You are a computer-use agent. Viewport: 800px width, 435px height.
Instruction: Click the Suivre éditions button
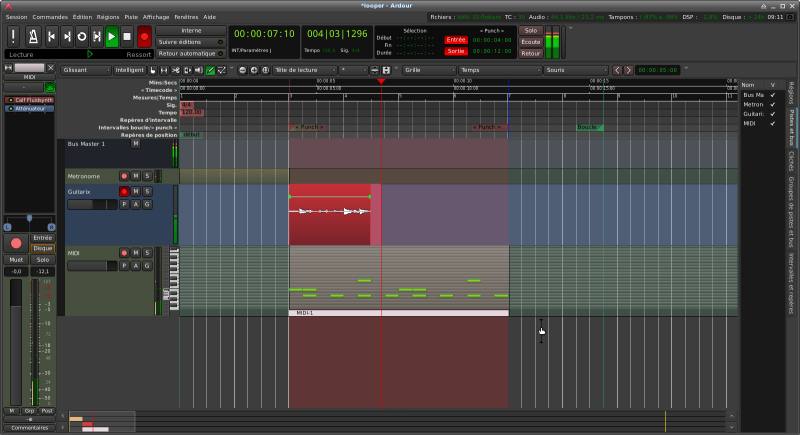(190, 41)
